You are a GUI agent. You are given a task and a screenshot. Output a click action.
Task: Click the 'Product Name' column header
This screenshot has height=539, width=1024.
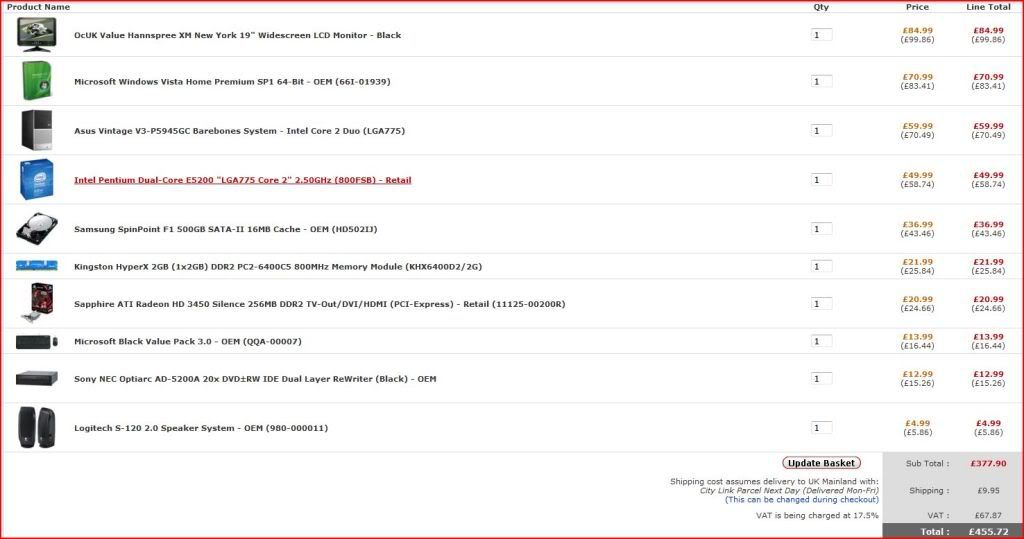click(39, 7)
